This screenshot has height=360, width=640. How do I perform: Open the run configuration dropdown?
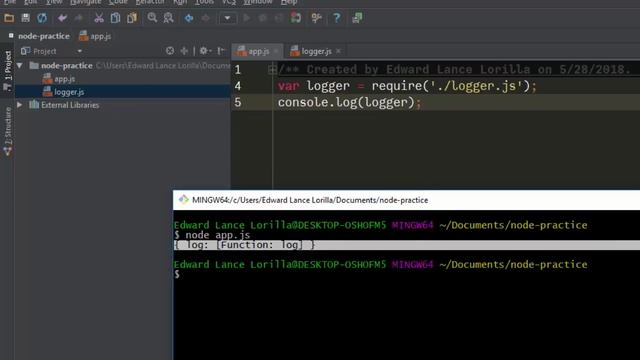(x=227, y=18)
